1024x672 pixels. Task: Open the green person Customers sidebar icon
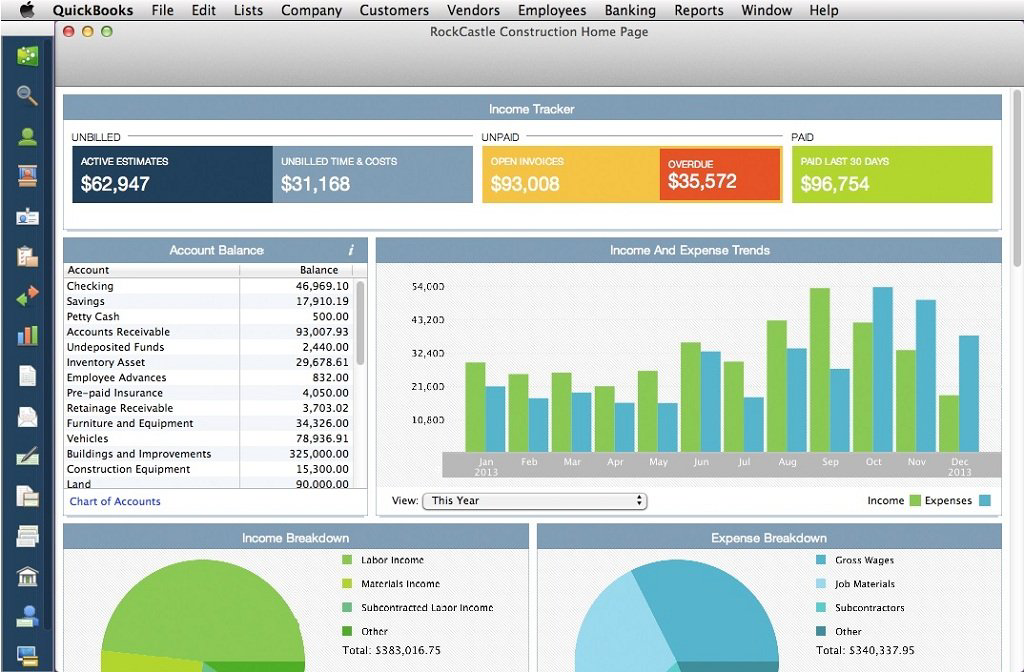pyautogui.click(x=27, y=136)
